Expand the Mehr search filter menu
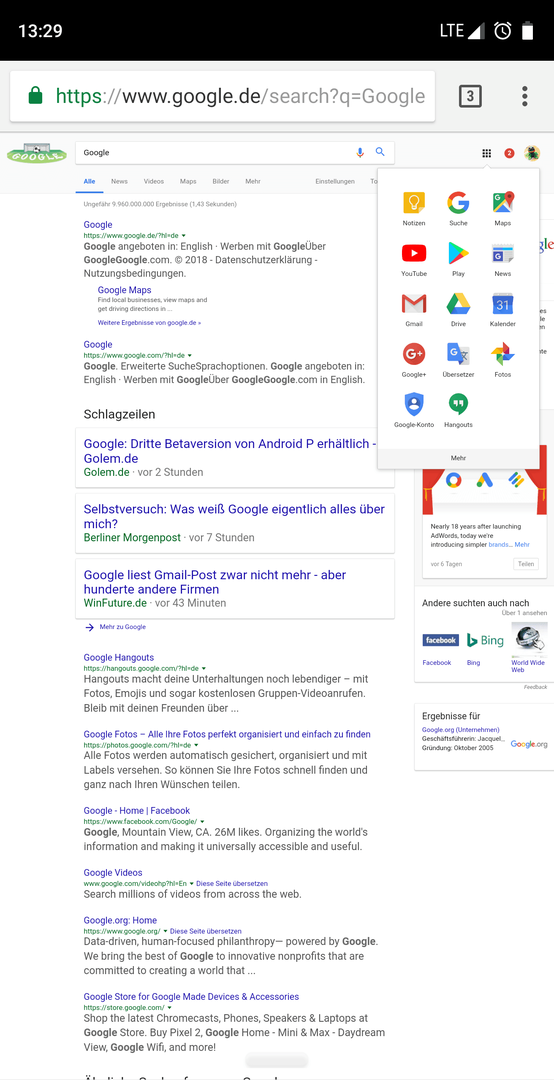554x1080 pixels. pyautogui.click(x=253, y=182)
